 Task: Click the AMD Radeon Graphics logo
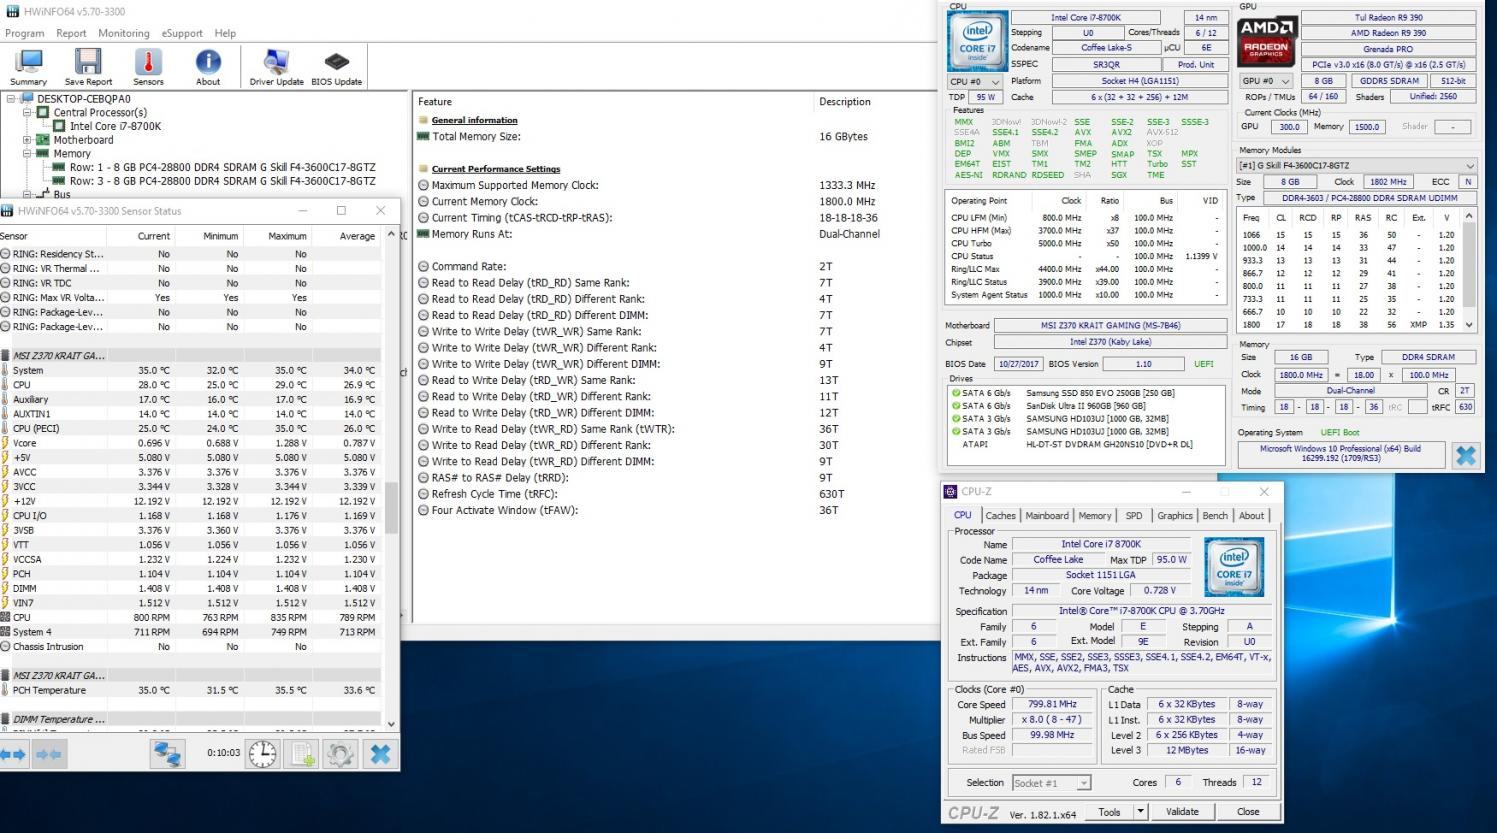(1267, 40)
